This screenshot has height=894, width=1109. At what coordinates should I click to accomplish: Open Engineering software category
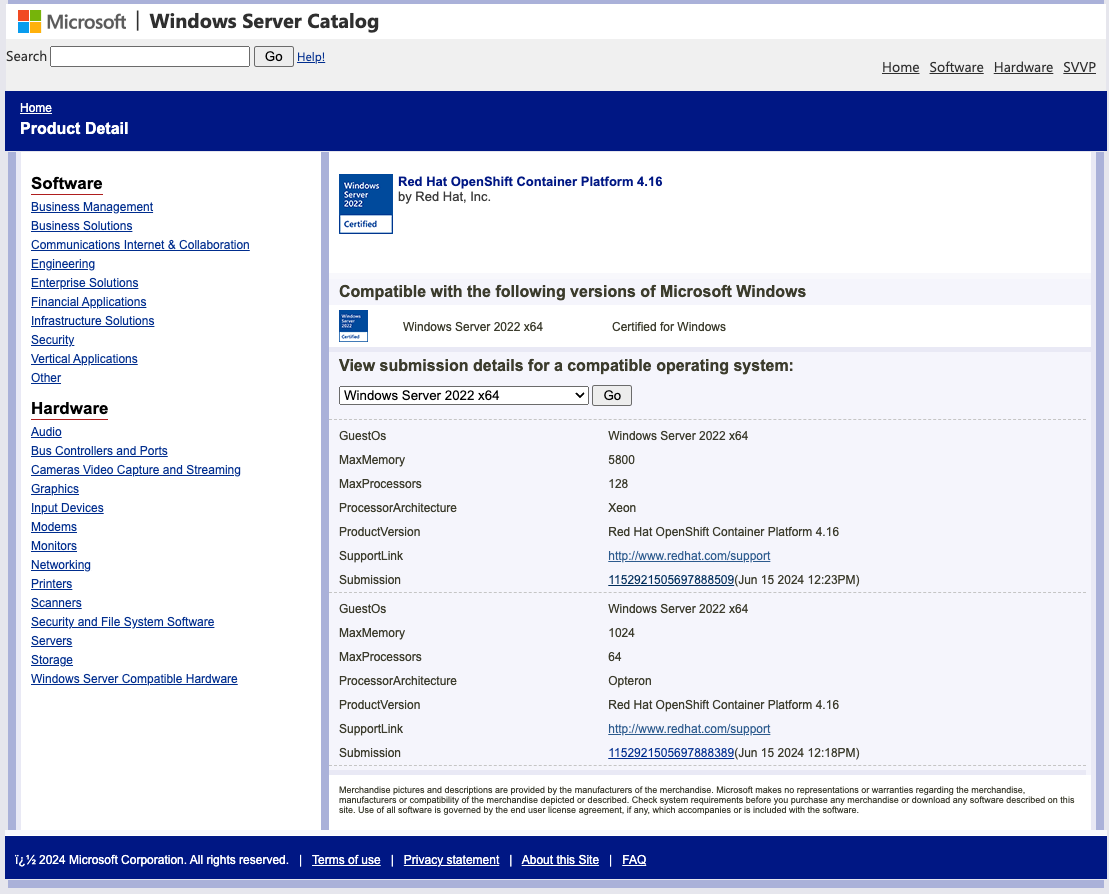coord(63,264)
